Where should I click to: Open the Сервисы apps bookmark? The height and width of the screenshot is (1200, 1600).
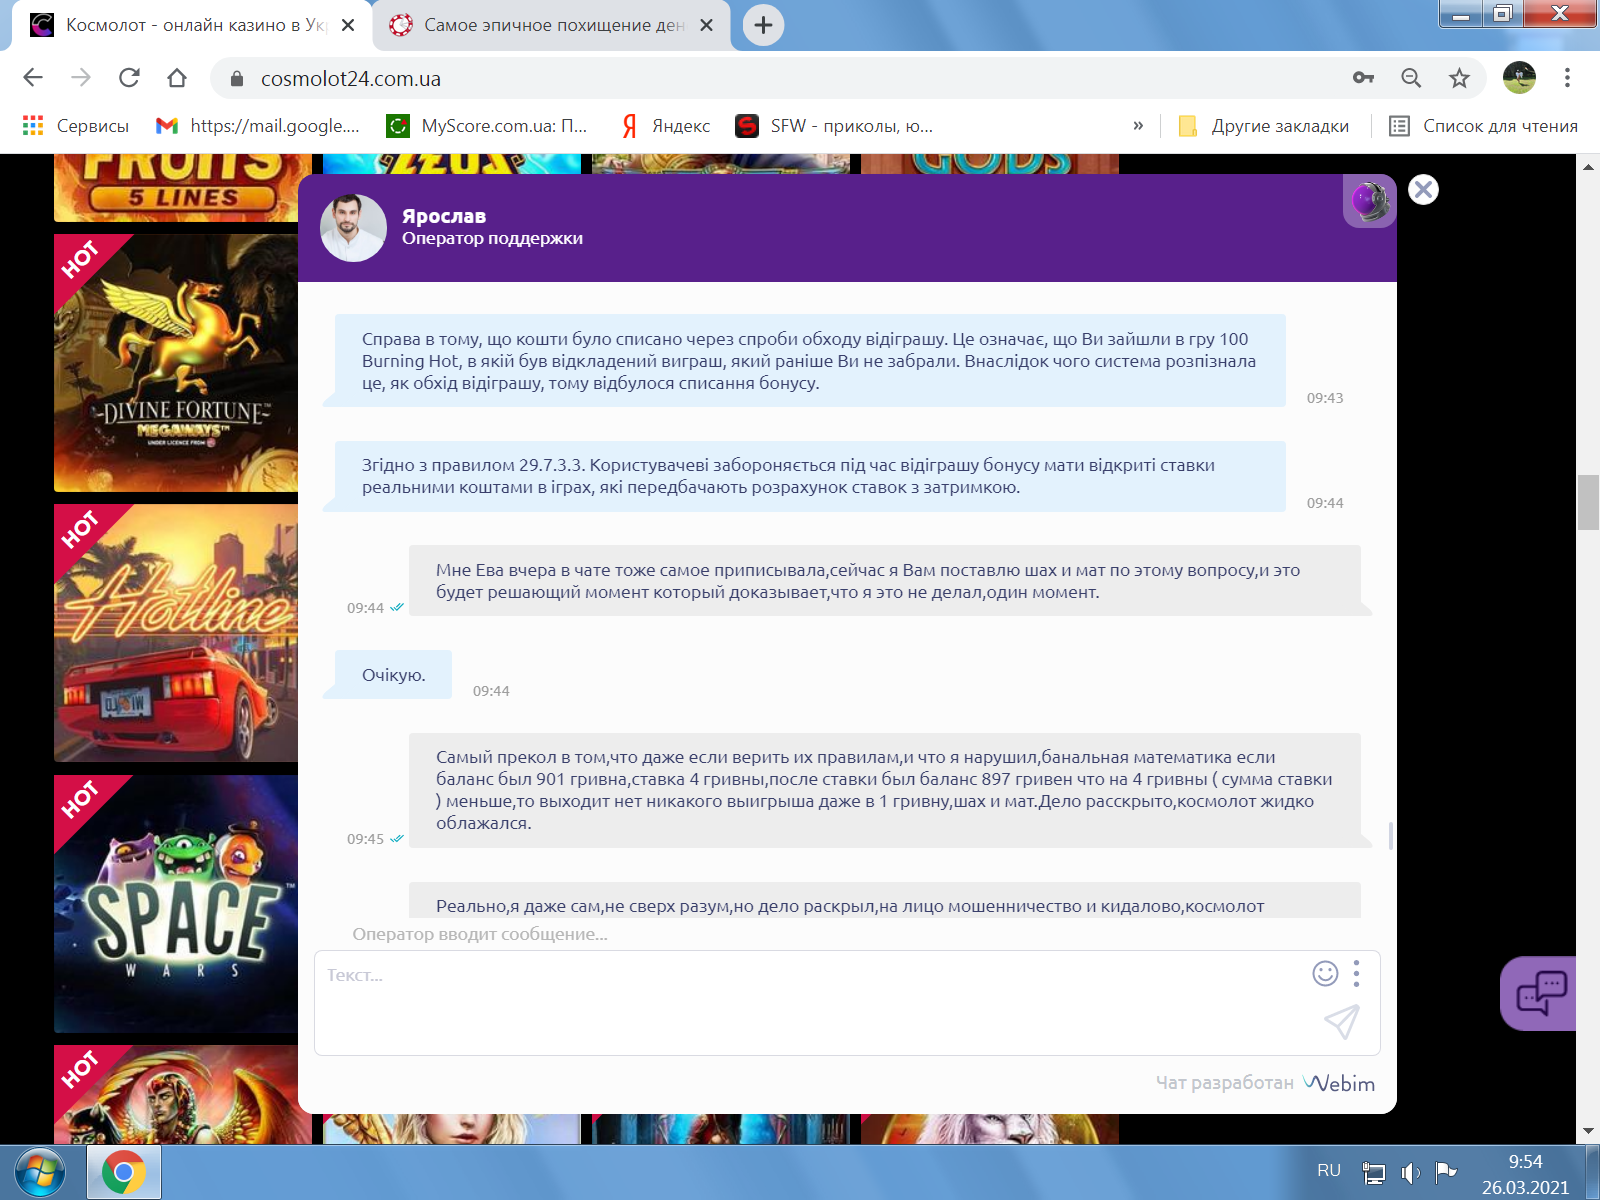point(76,126)
